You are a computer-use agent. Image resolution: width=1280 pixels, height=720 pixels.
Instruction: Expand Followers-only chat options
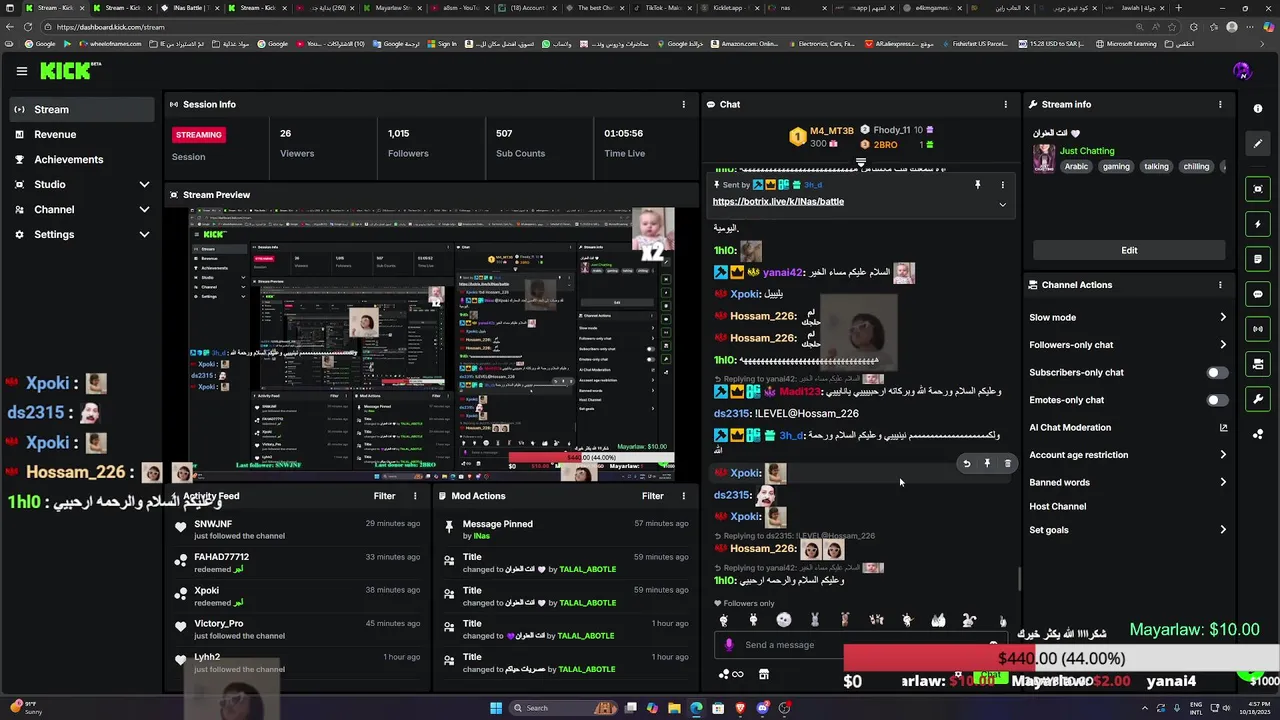click(1223, 345)
